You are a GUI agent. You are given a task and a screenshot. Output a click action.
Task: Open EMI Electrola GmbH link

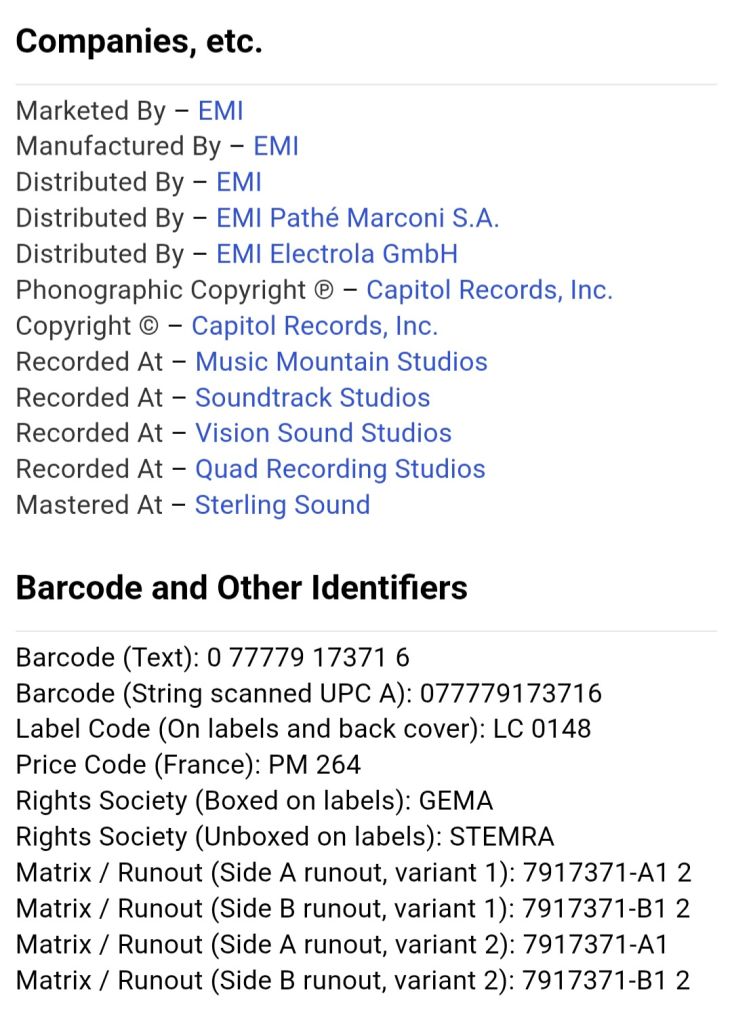337,253
